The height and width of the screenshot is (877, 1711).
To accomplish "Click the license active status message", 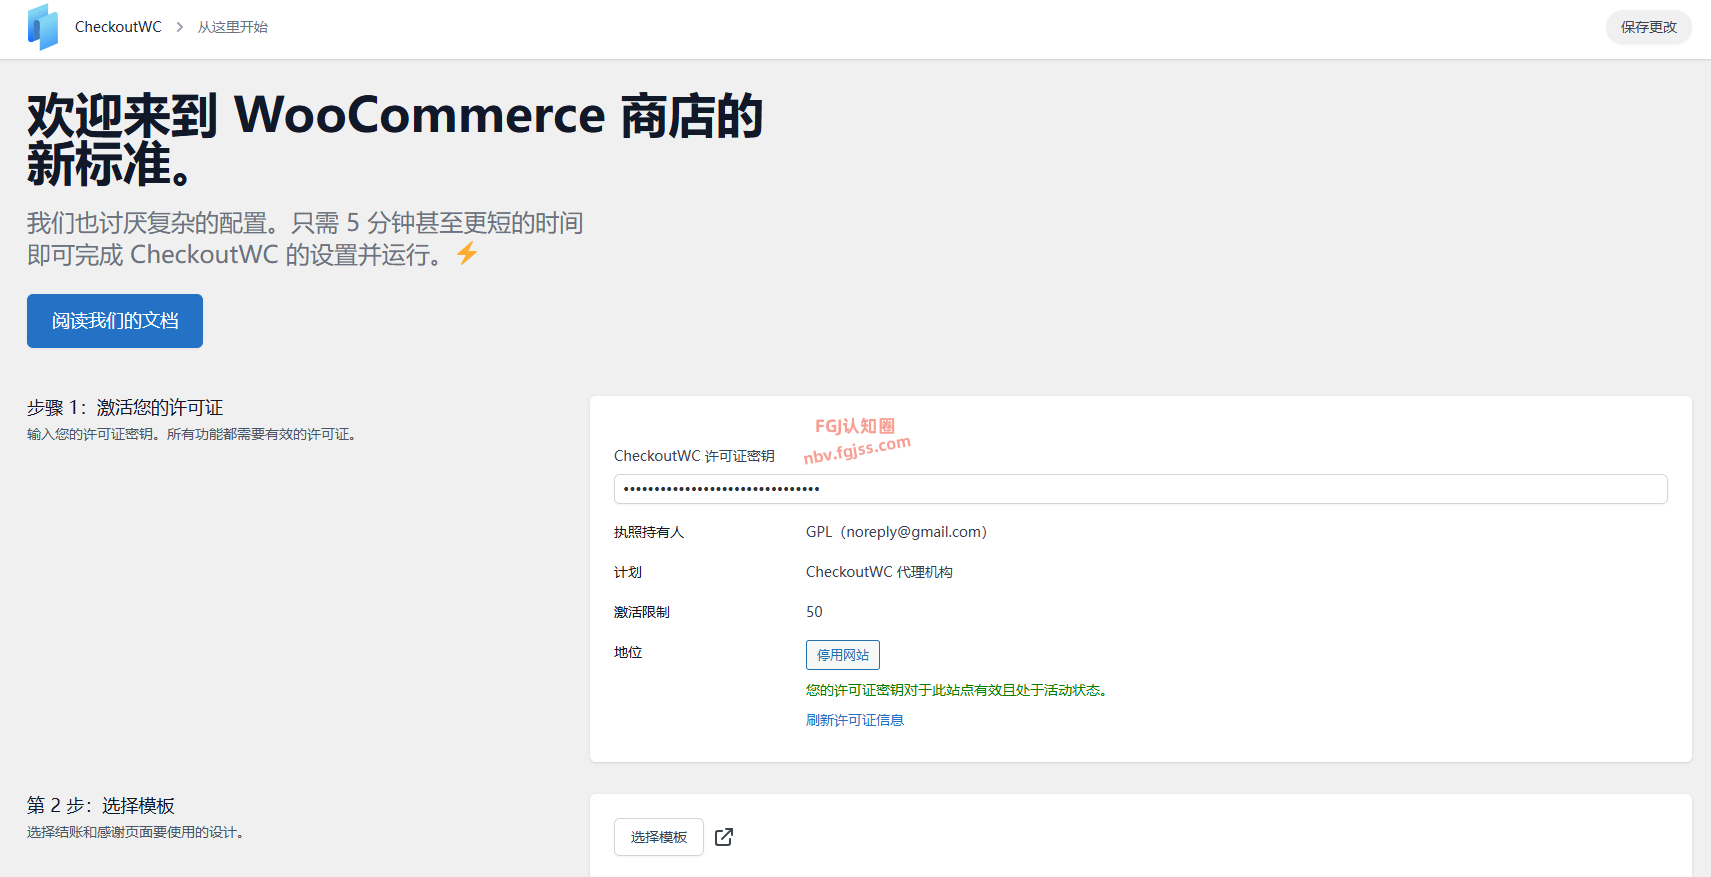I will (957, 690).
